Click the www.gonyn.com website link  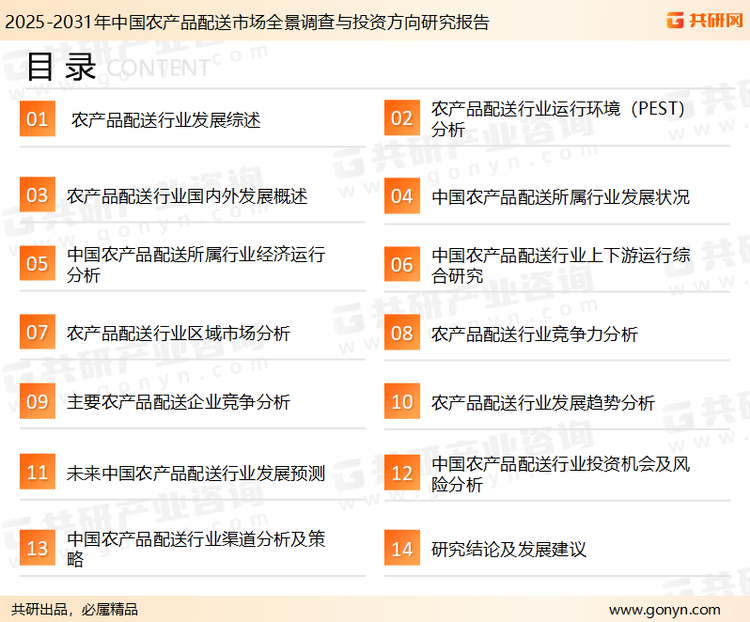coord(664,609)
